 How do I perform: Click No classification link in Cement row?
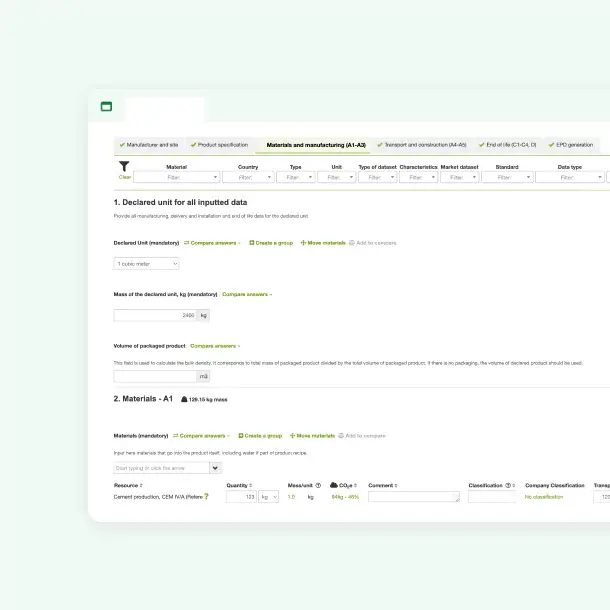[x=544, y=497]
